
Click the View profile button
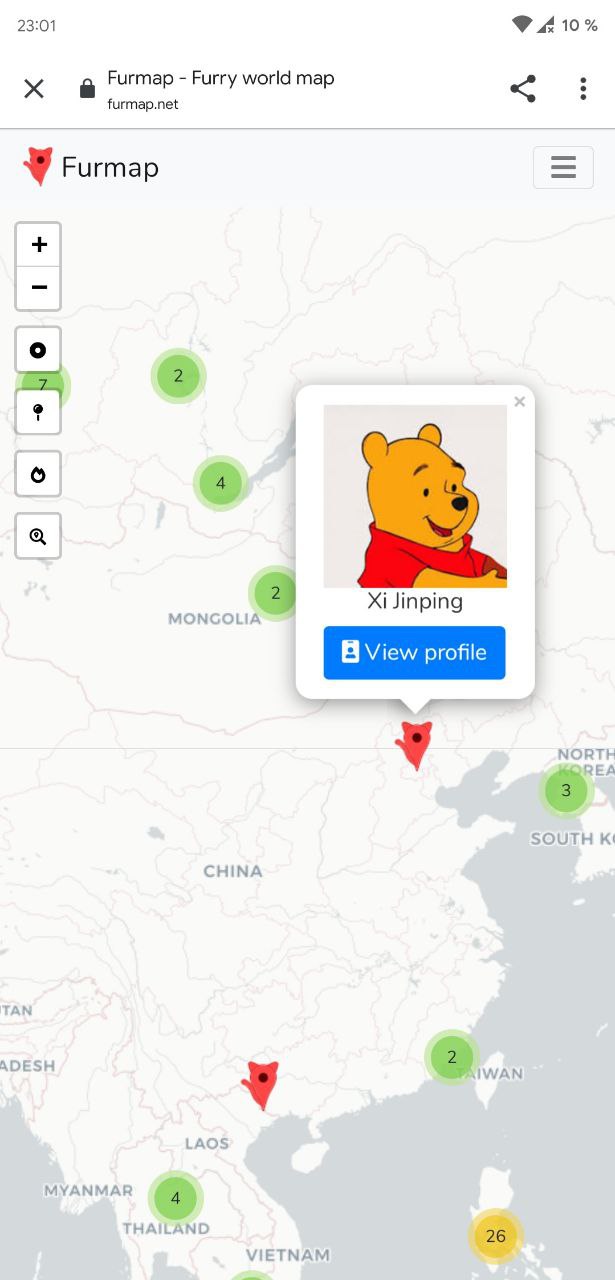pyautogui.click(x=414, y=652)
